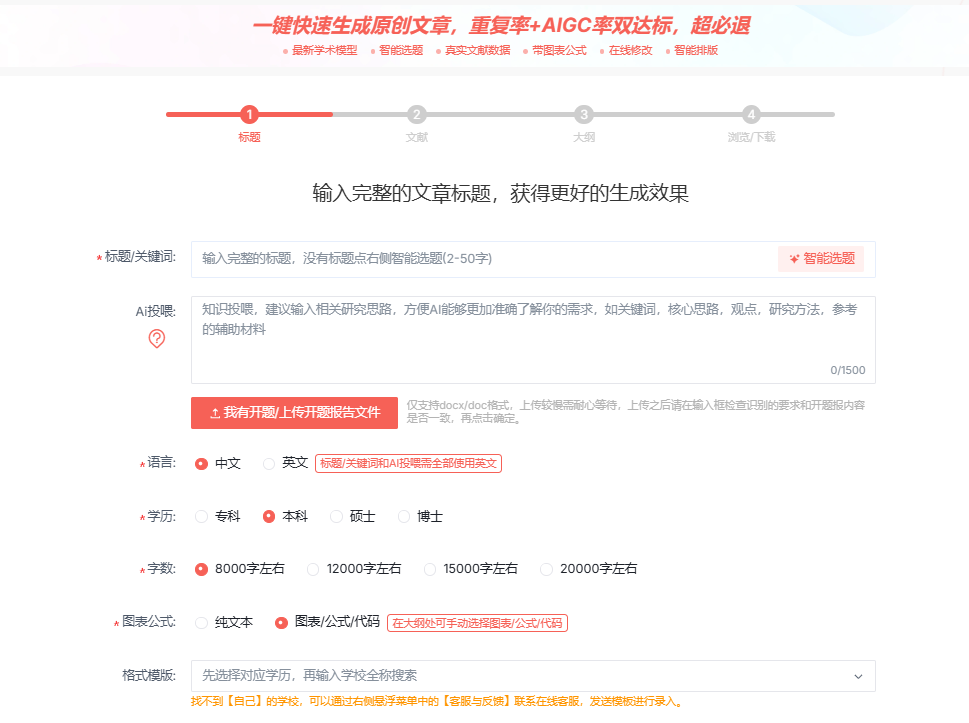Click step 3 大纲 circle icon
Viewport: 969px width, 723px height.
coord(584,115)
